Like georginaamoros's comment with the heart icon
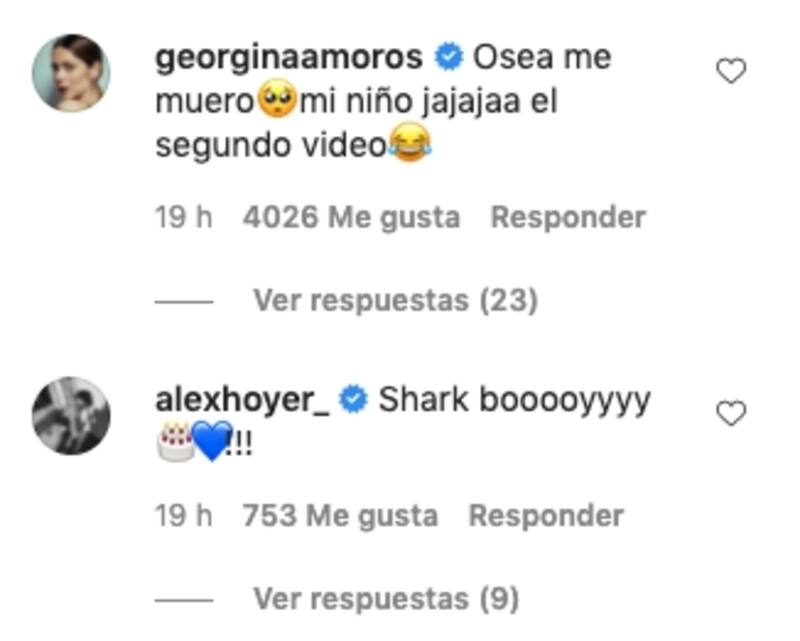Viewport: 800px width, 641px height. click(x=731, y=71)
